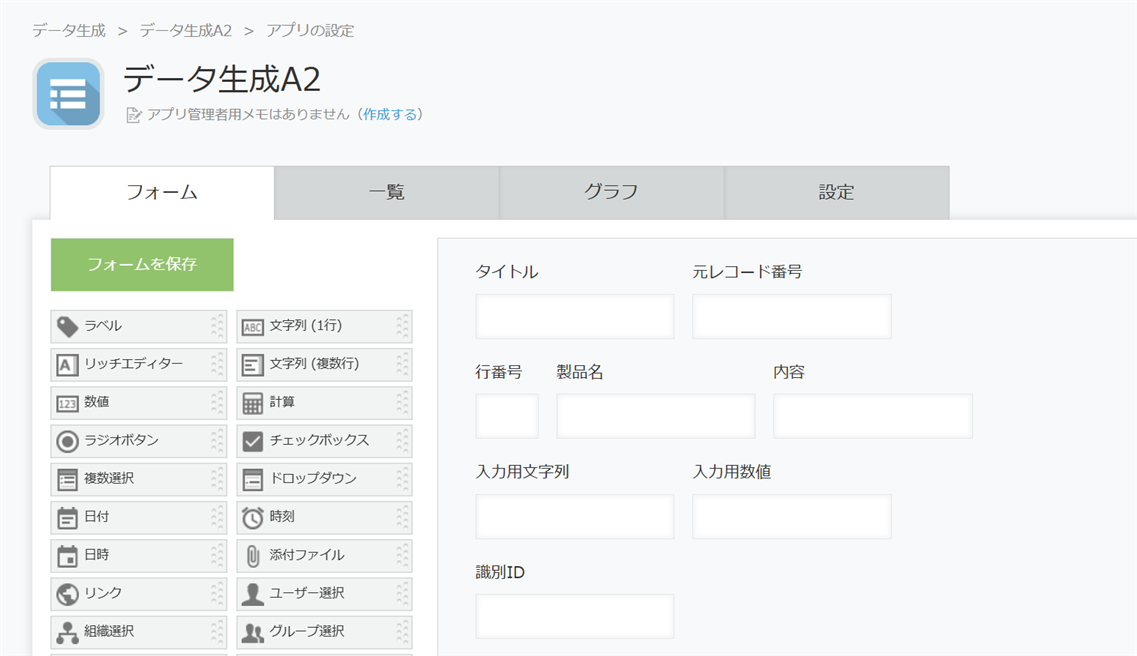Select the 元レコード番号 field label
Viewport: 1137px width, 656px height.
tap(747, 272)
